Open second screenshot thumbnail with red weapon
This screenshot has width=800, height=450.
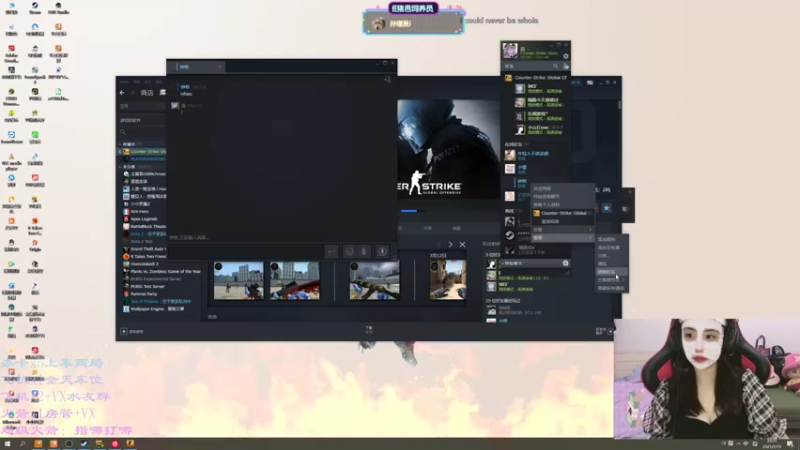[295, 281]
